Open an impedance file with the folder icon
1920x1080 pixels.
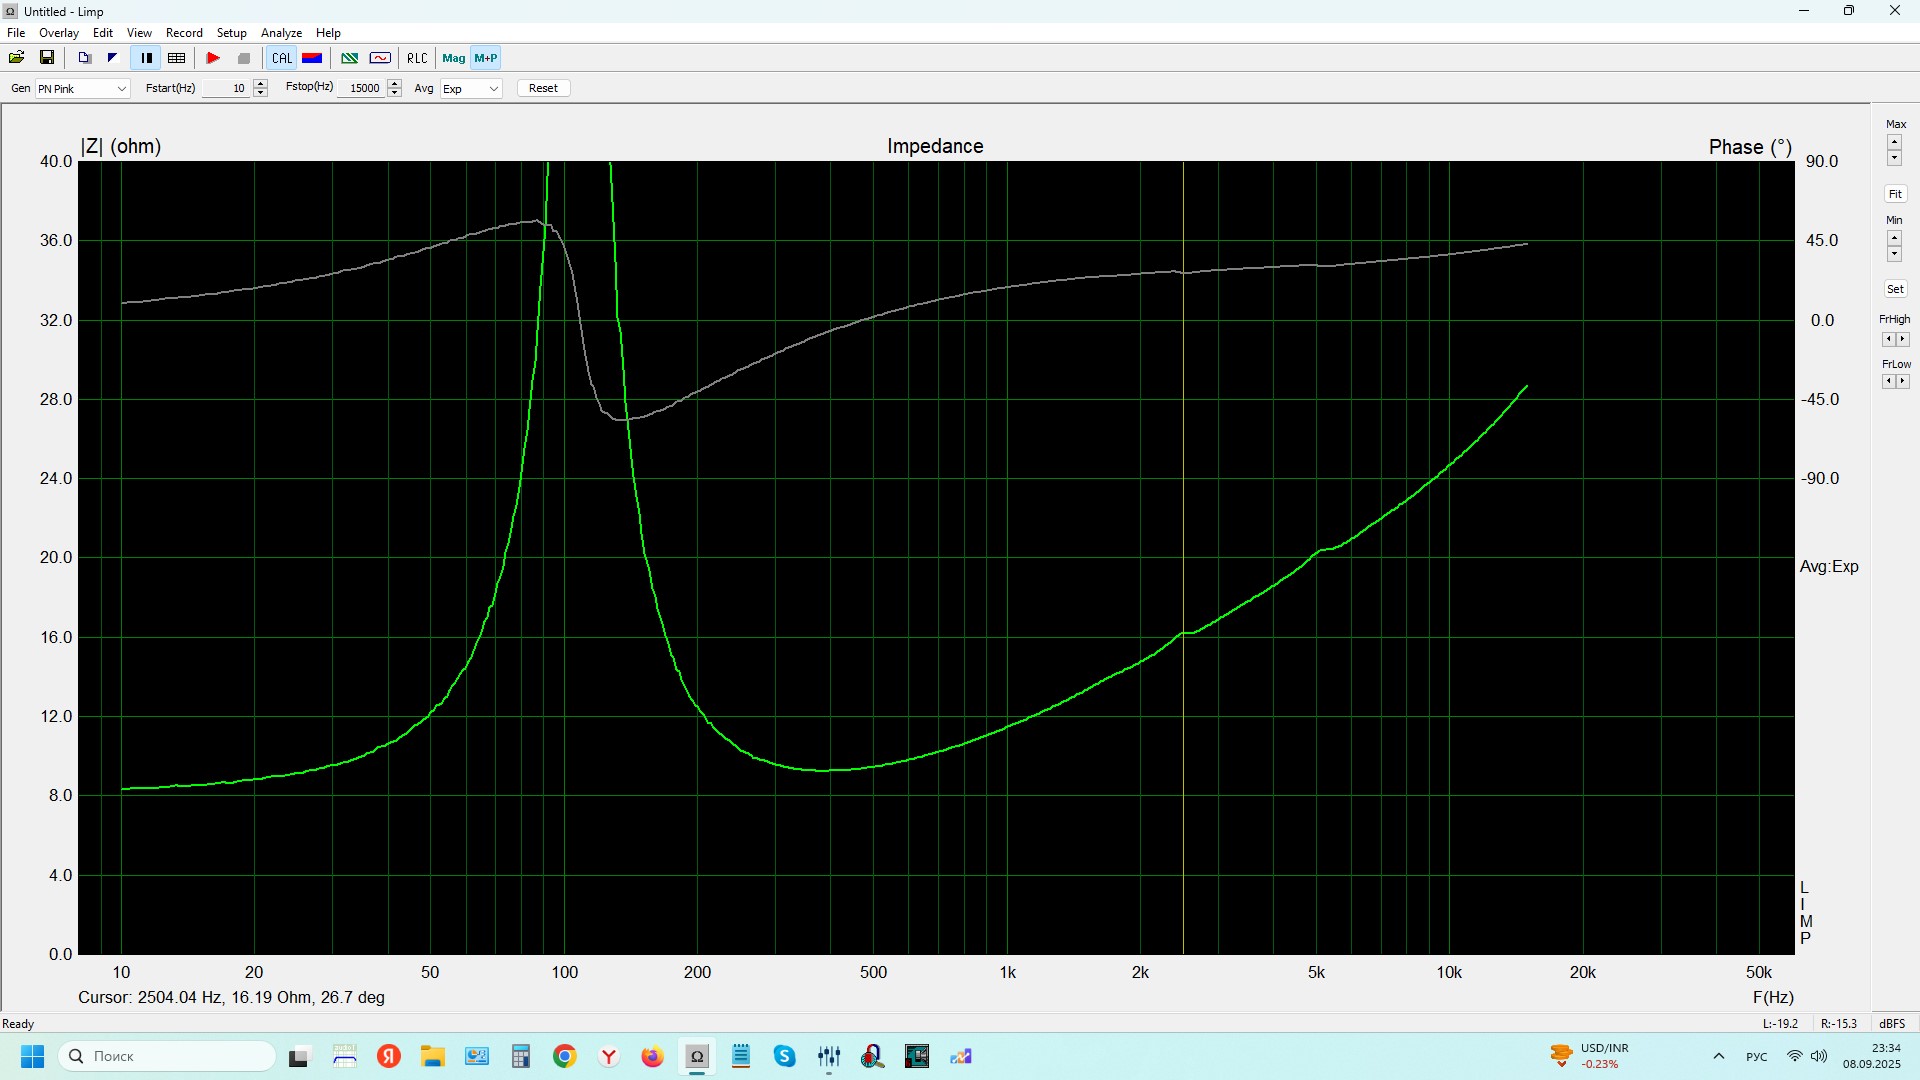tap(17, 58)
